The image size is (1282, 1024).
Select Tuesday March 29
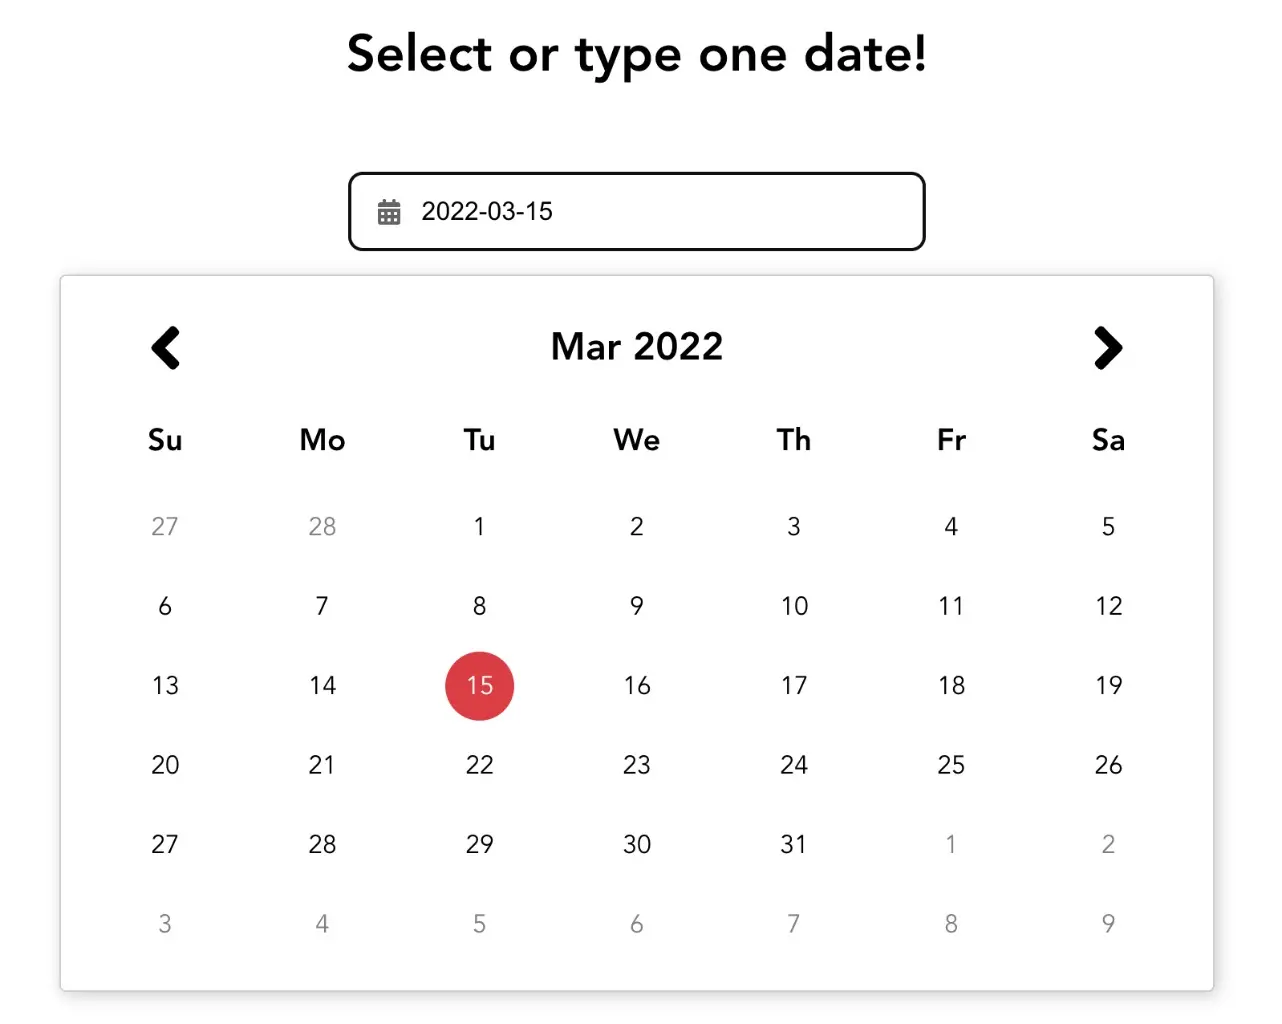pos(480,845)
